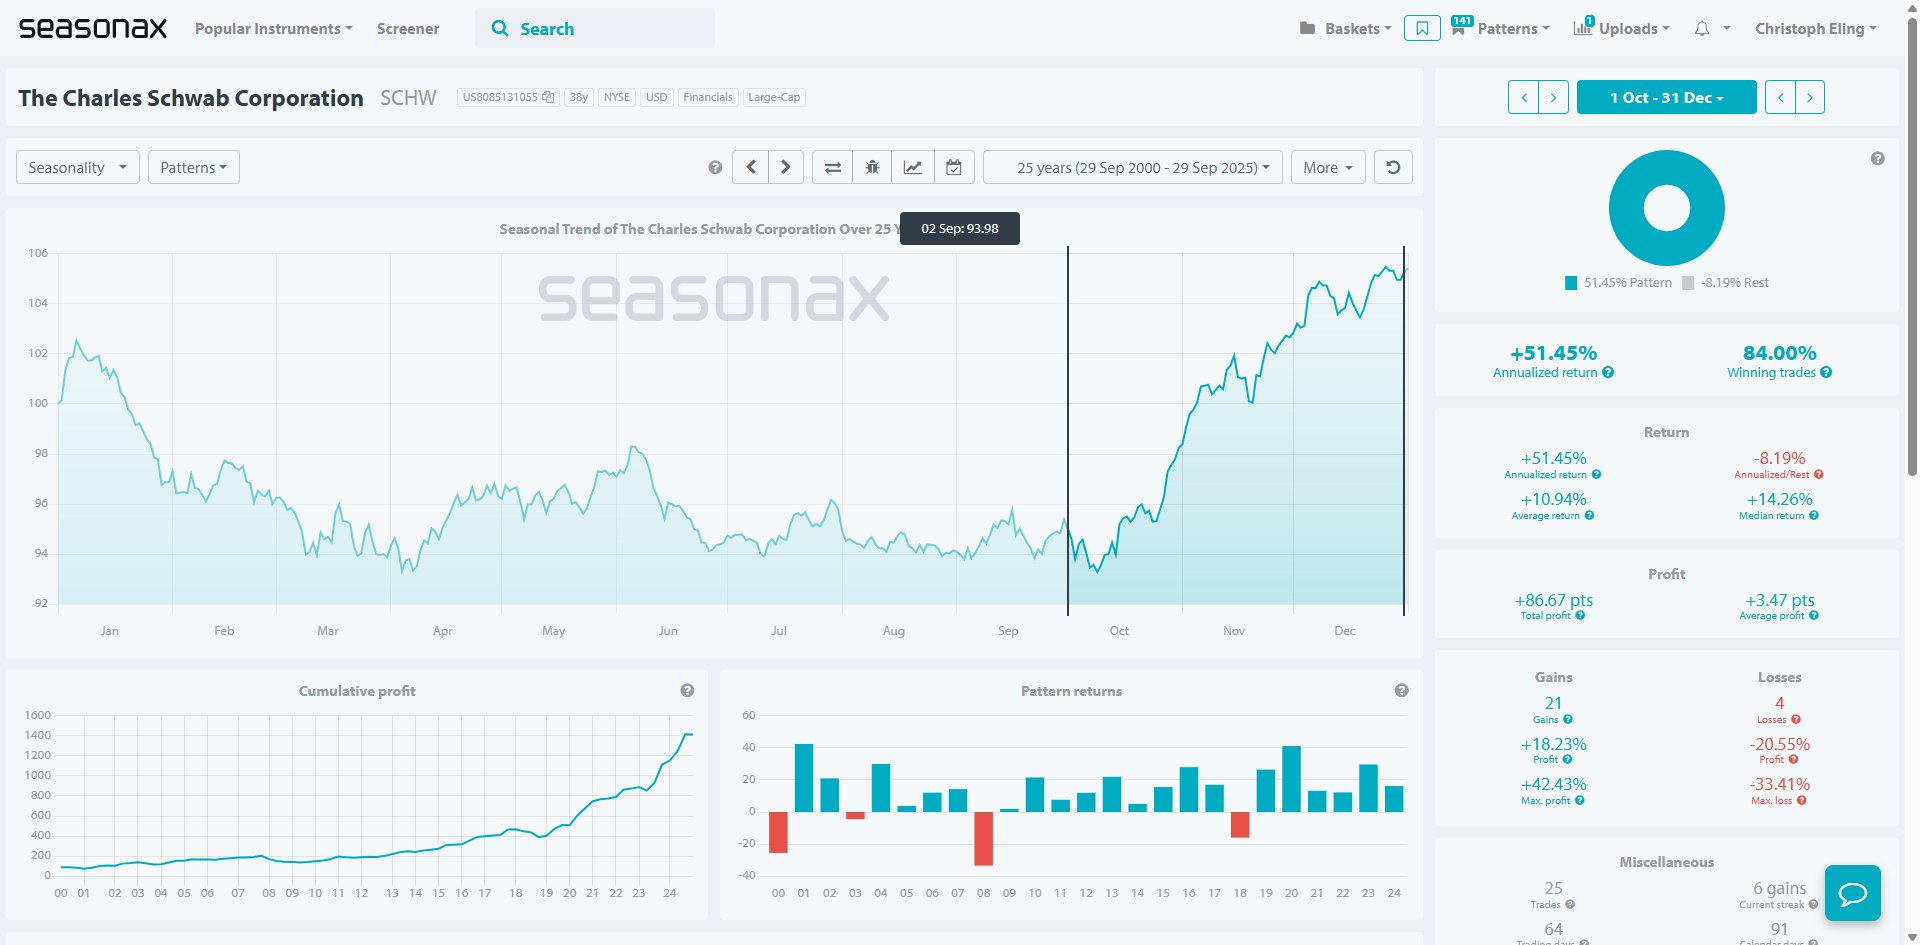This screenshot has height=945, width=1920.
Task: Expand the Seasonality dropdown
Action: point(77,168)
